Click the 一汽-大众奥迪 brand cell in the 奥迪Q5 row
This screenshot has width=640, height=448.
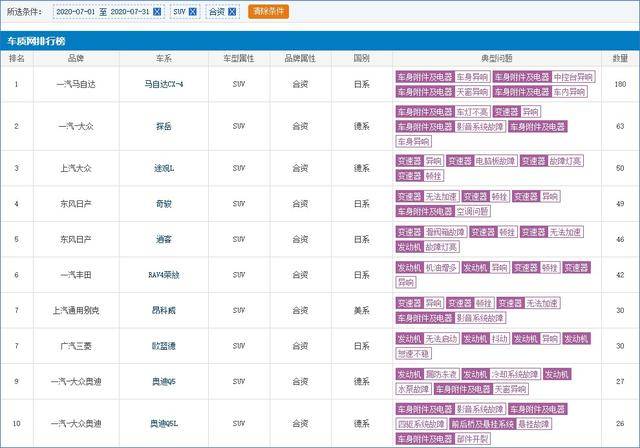[x=76, y=381]
